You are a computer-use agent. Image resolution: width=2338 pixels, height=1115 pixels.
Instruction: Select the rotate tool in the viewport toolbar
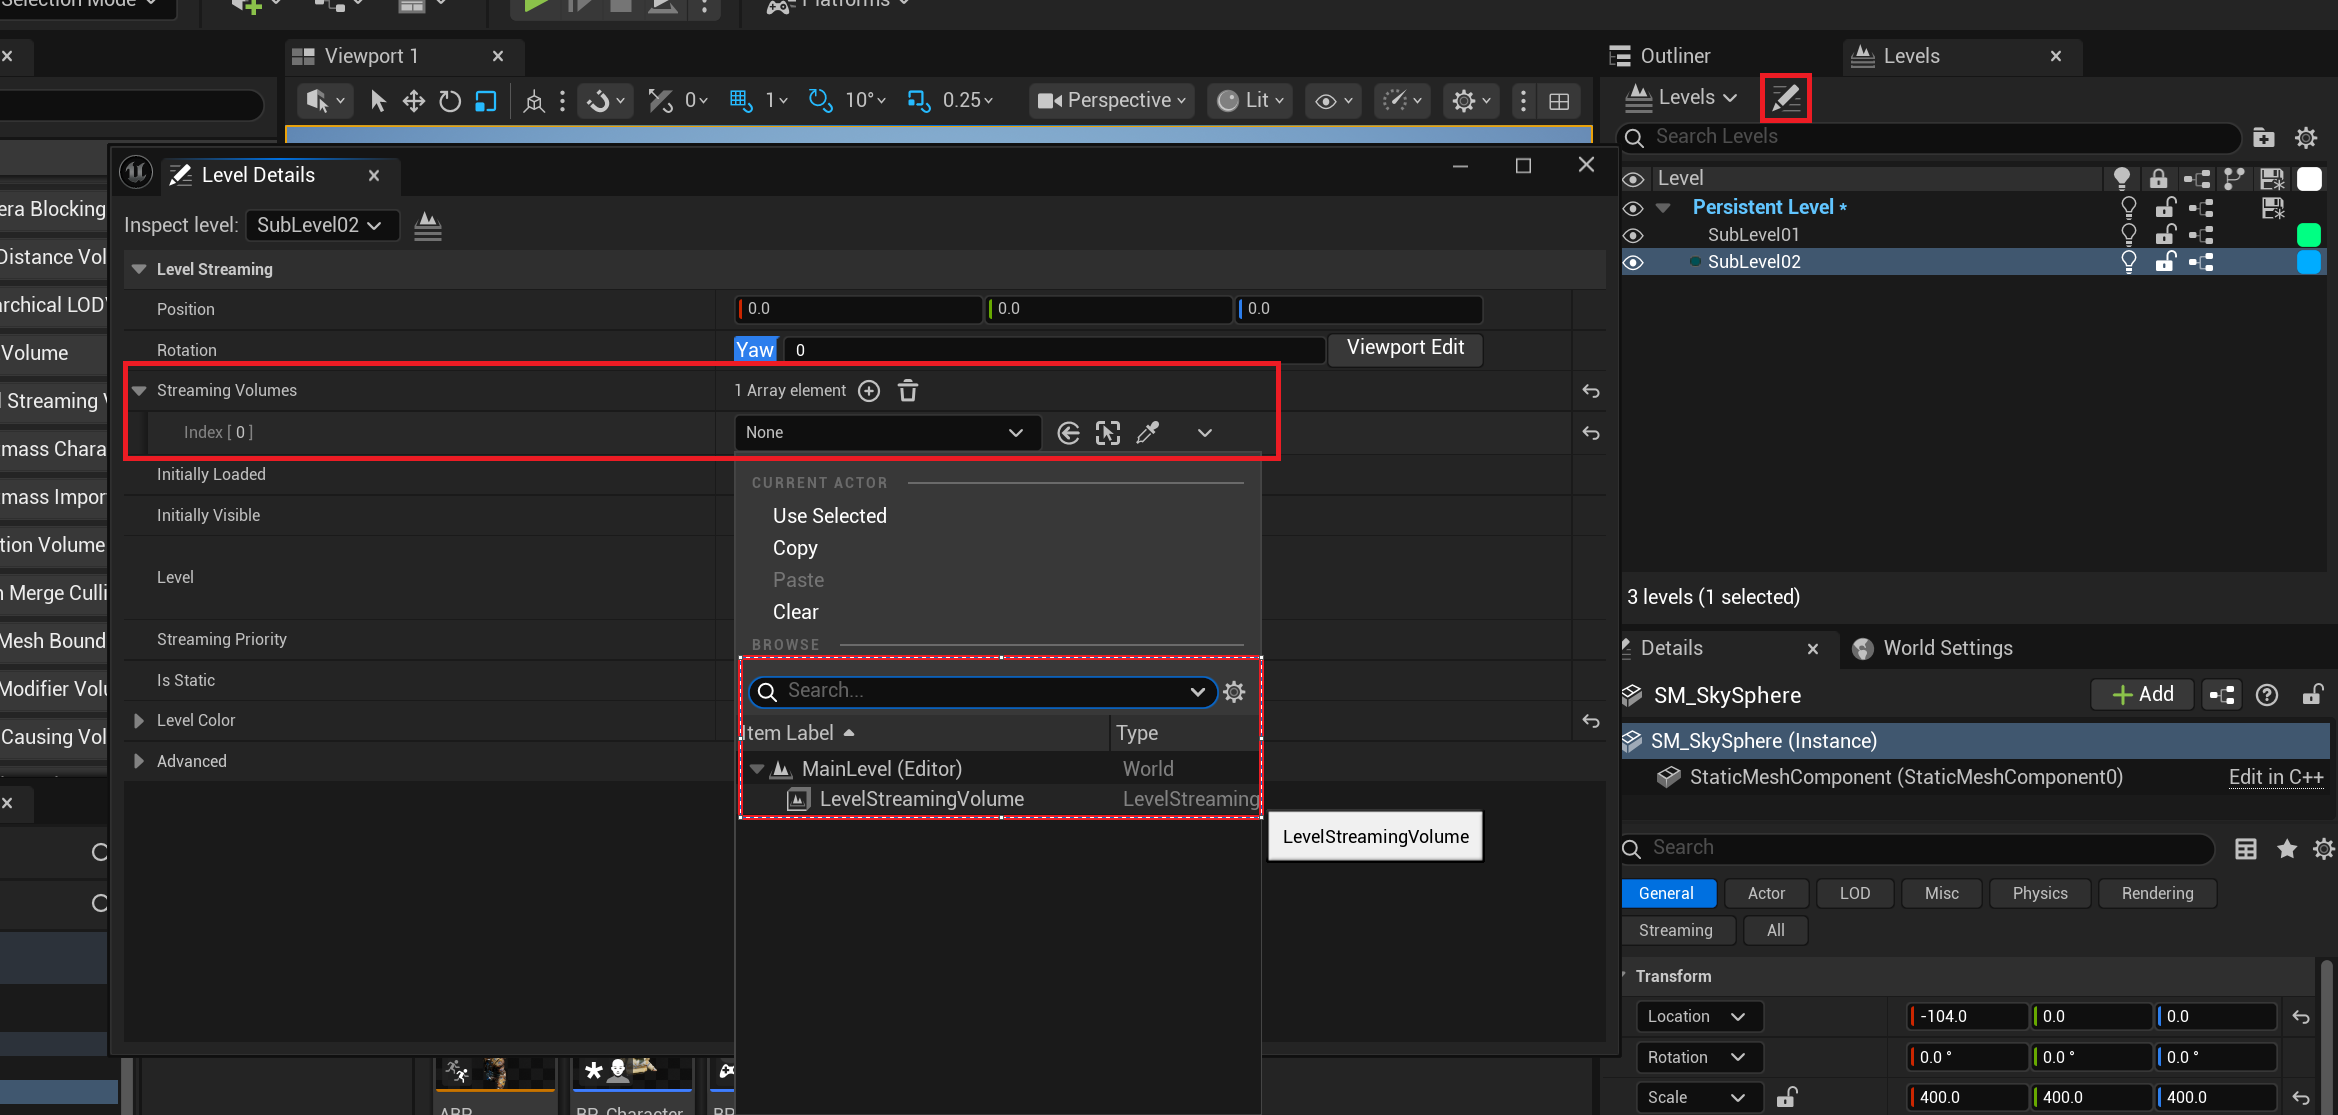coord(449,101)
